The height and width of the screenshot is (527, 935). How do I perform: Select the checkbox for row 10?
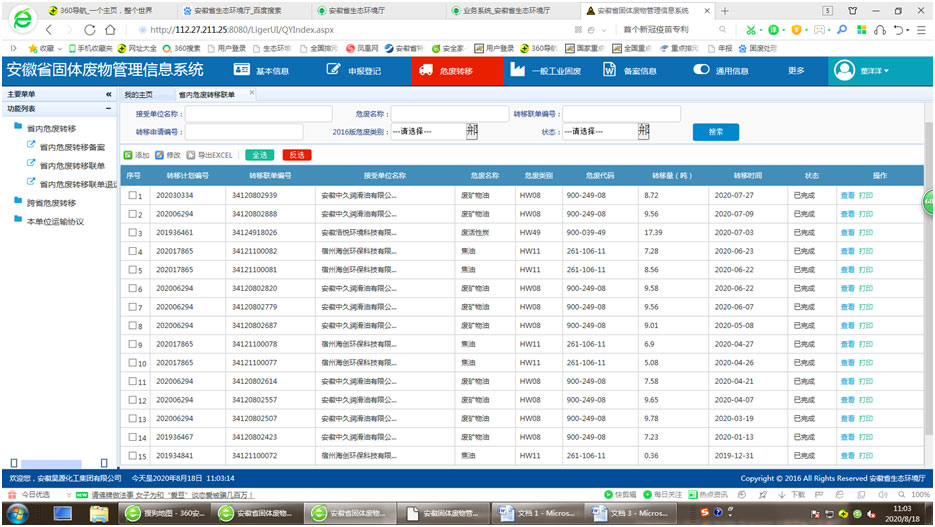(133, 363)
